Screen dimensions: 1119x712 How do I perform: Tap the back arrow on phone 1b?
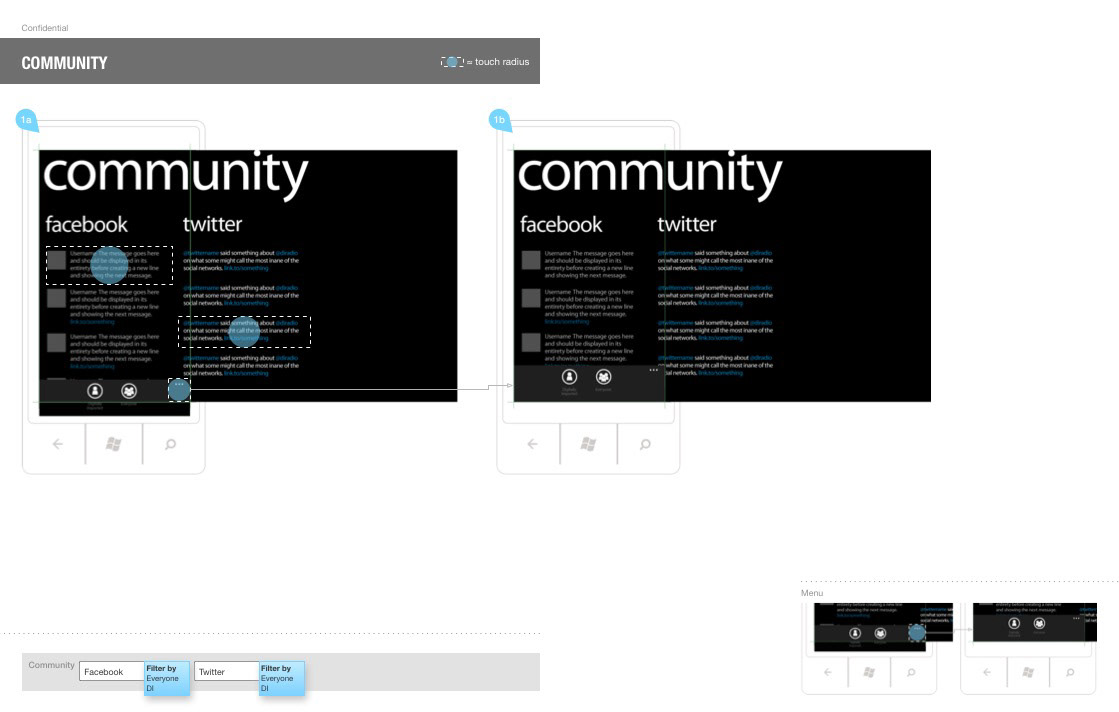pyautogui.click(x=532, y=444)
